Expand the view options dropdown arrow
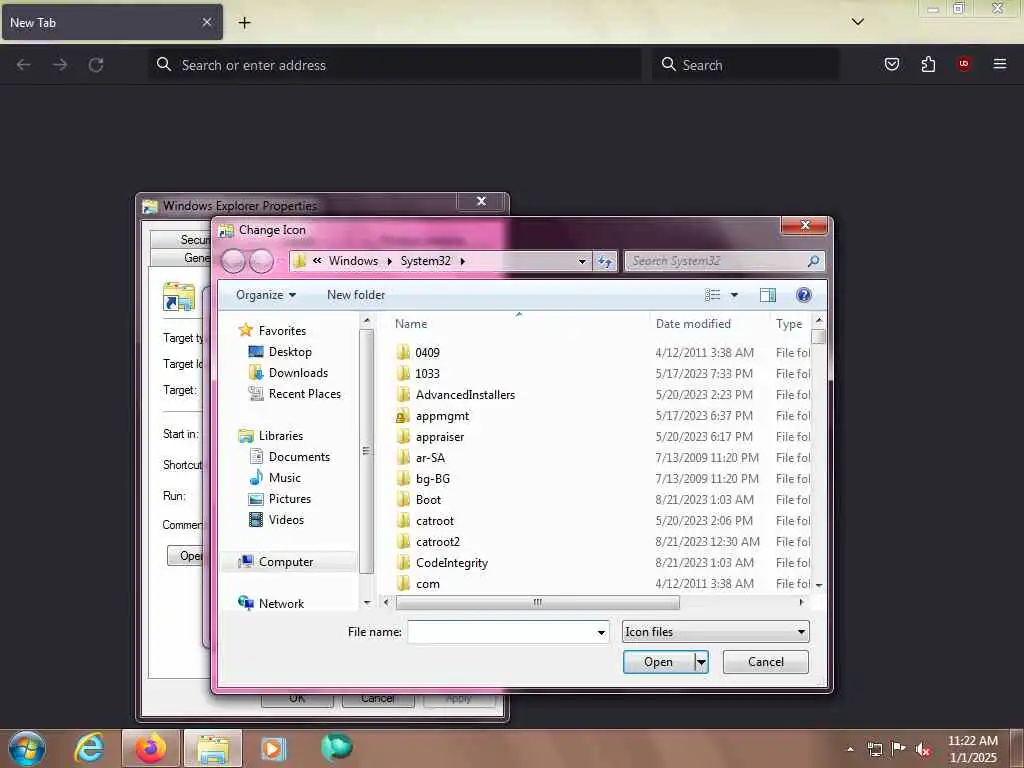 pyautogui.click(x=734, y=295)
